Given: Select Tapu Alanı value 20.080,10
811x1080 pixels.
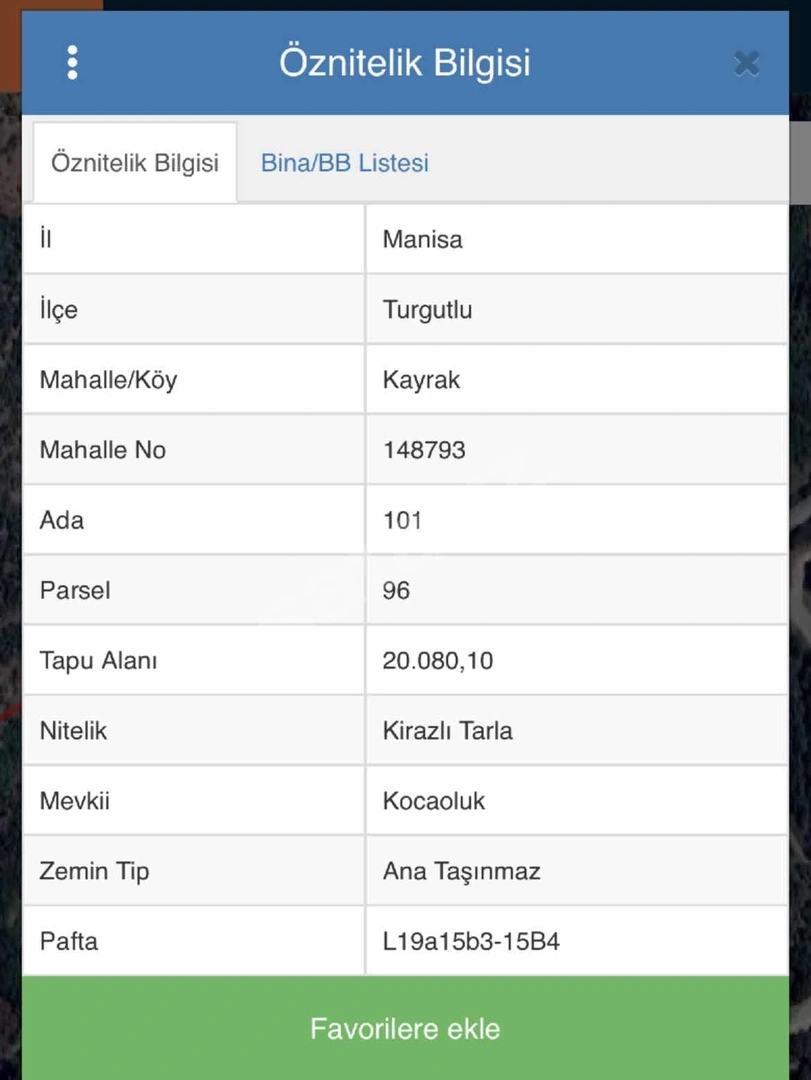Looking at the screenshot, I should point(438,661).
